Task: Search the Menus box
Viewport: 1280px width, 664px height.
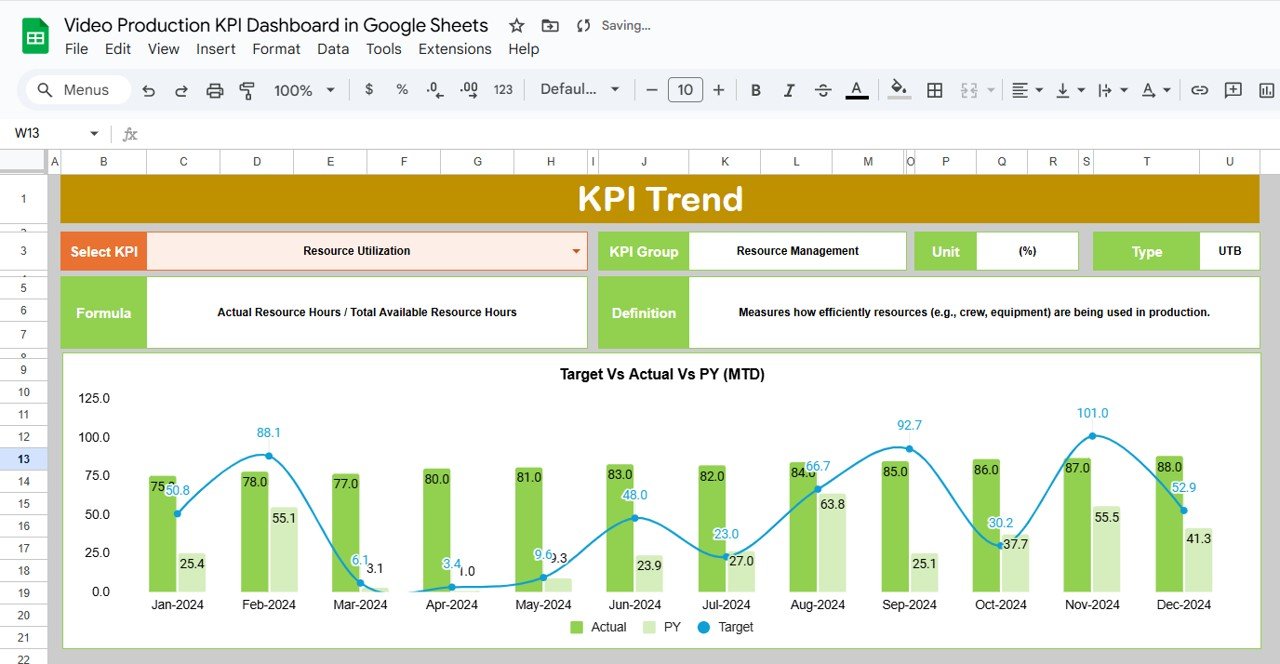Action: pyautogui.click(x=78, y=90)
